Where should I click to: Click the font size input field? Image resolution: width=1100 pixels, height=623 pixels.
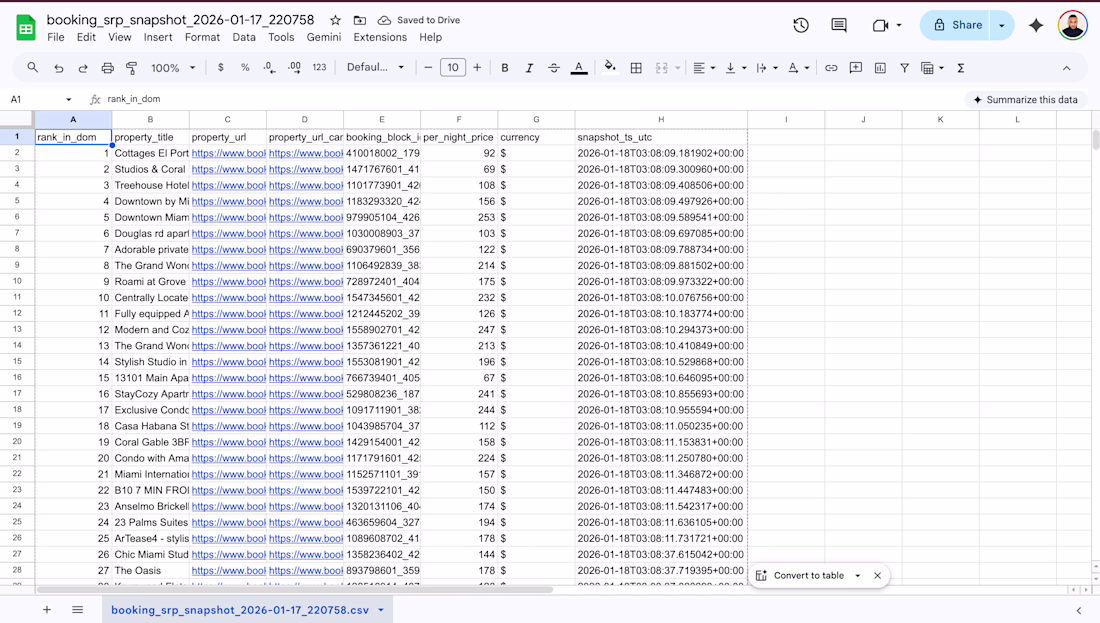[453, 68]
